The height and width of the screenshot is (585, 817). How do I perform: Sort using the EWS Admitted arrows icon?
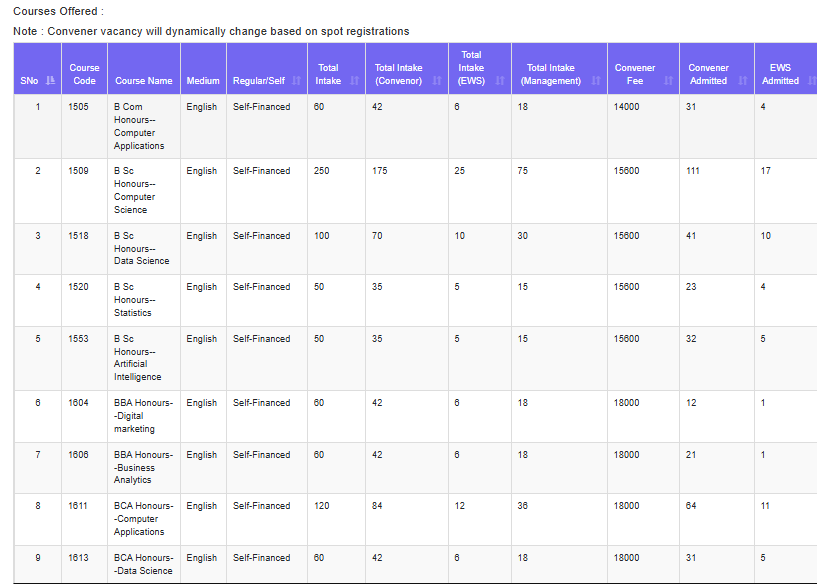click(812, 80)
